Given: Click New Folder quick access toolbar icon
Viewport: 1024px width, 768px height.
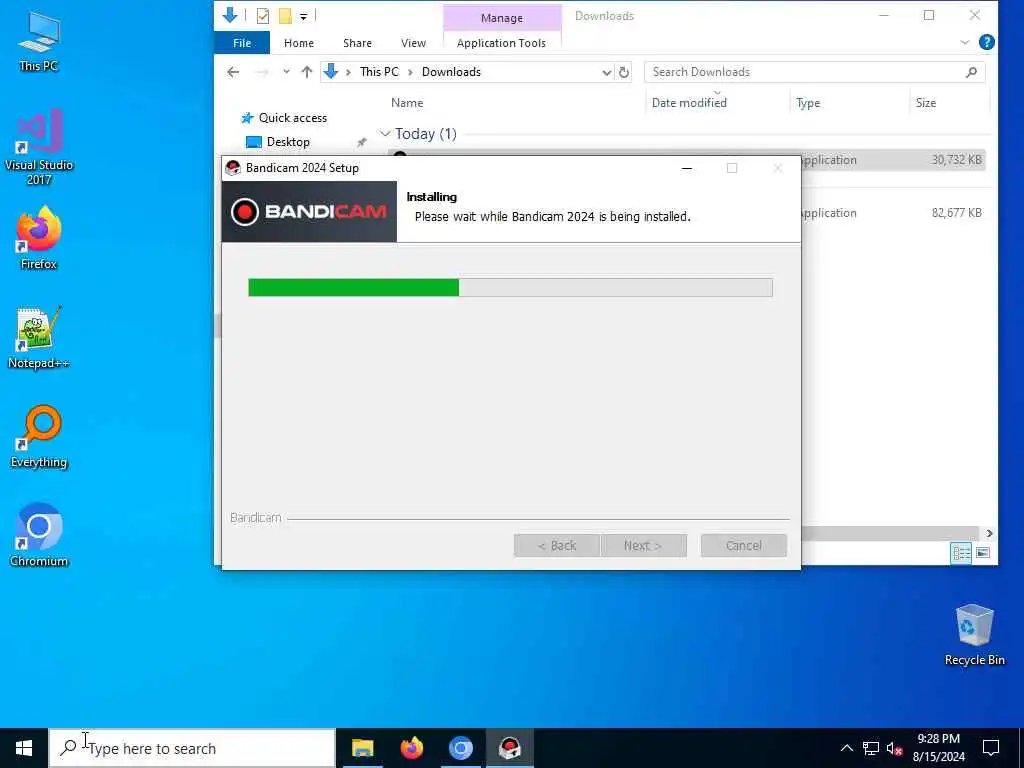Looking at the screenshot, I should click(285, 16).
